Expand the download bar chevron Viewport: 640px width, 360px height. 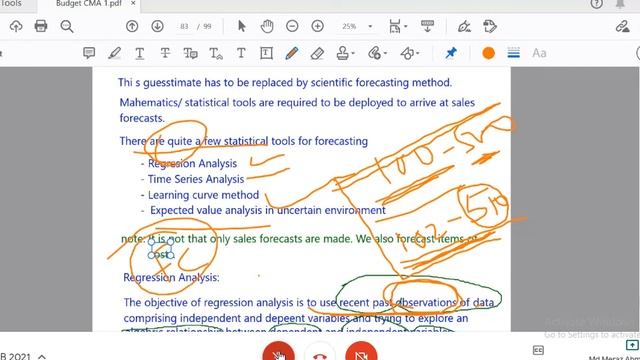[x=42, y=357]
